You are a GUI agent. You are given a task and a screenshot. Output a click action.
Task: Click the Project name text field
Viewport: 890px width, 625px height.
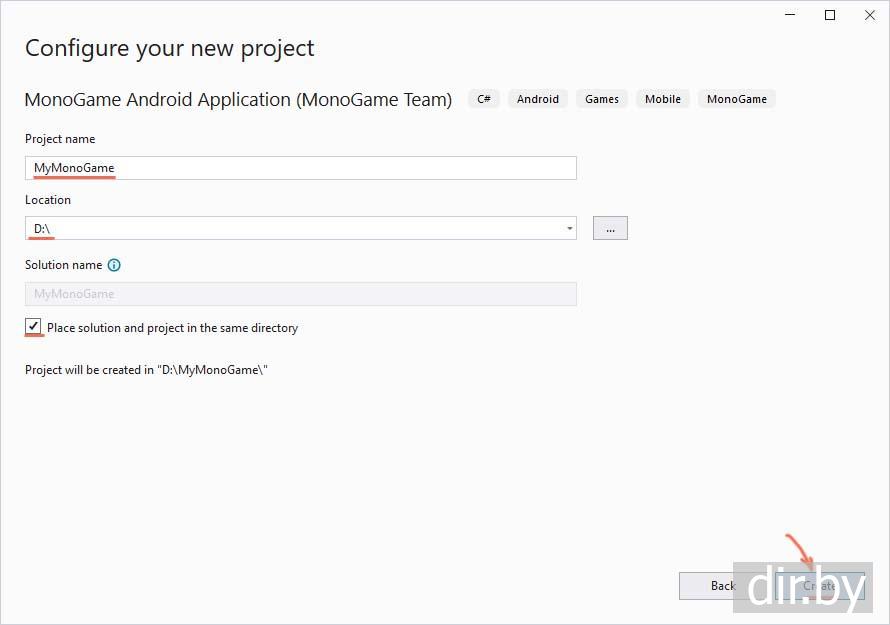tap(300, 168)
